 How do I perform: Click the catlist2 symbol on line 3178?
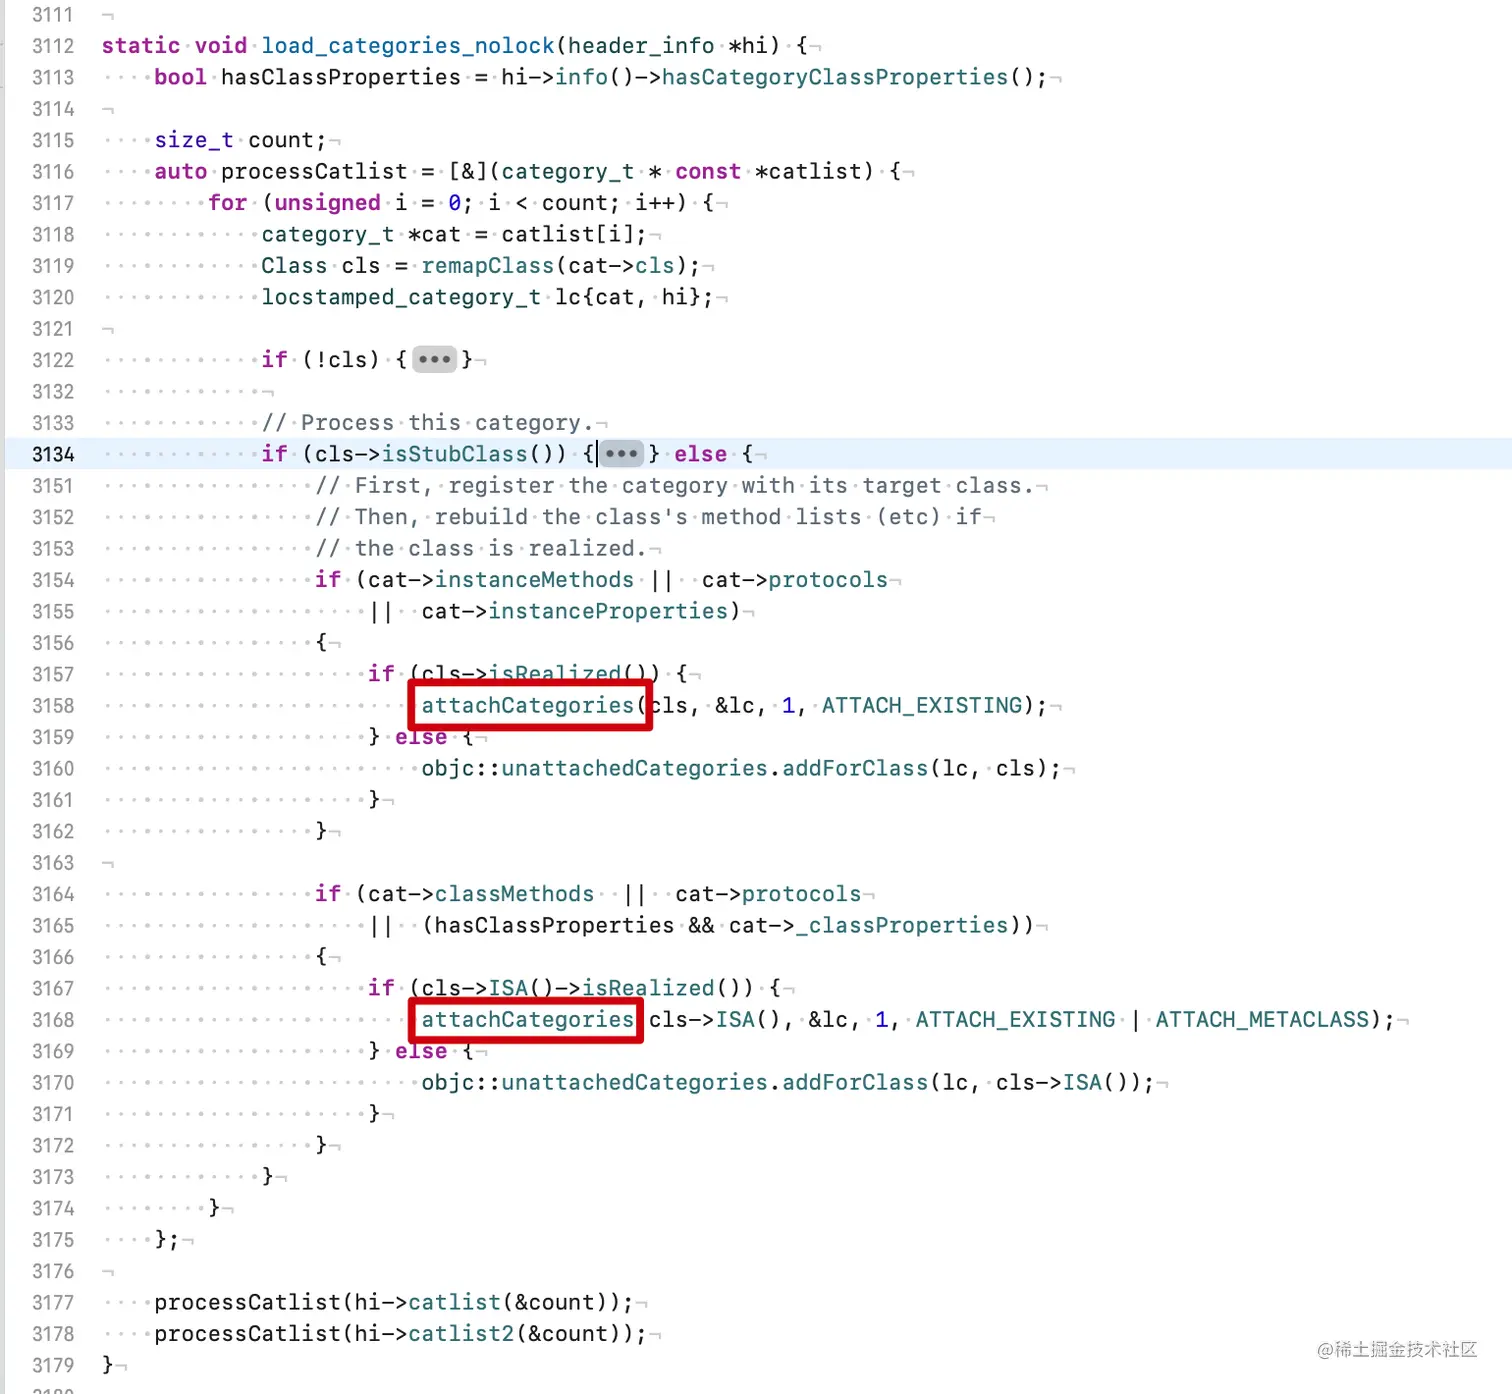[461, 1333]
